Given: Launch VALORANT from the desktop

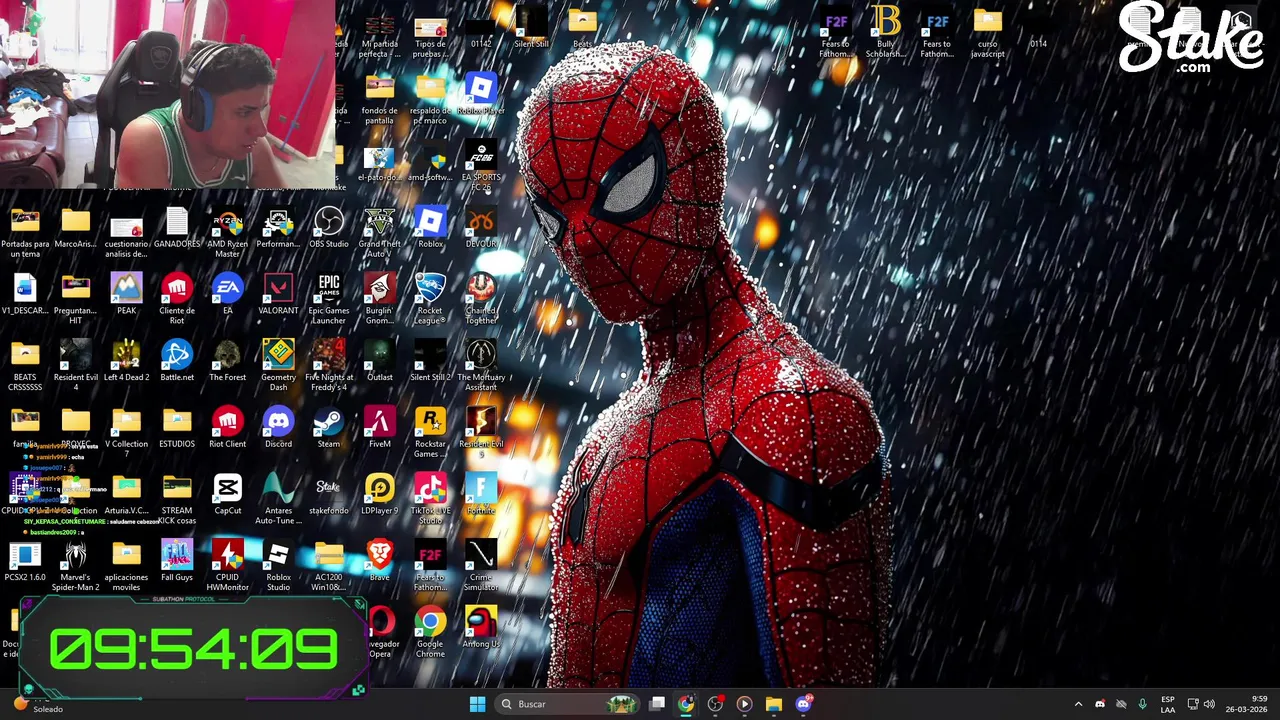Looking at the screenshot, I should [278, 294].
